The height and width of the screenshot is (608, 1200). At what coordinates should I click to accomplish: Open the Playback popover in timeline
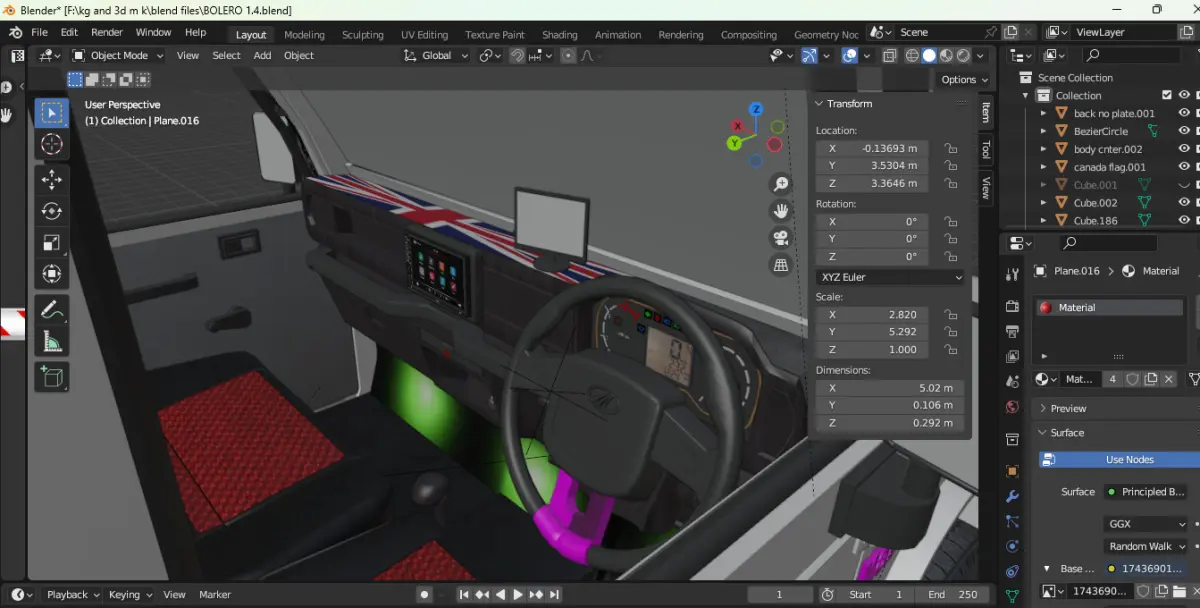click(x=74, y=595)
